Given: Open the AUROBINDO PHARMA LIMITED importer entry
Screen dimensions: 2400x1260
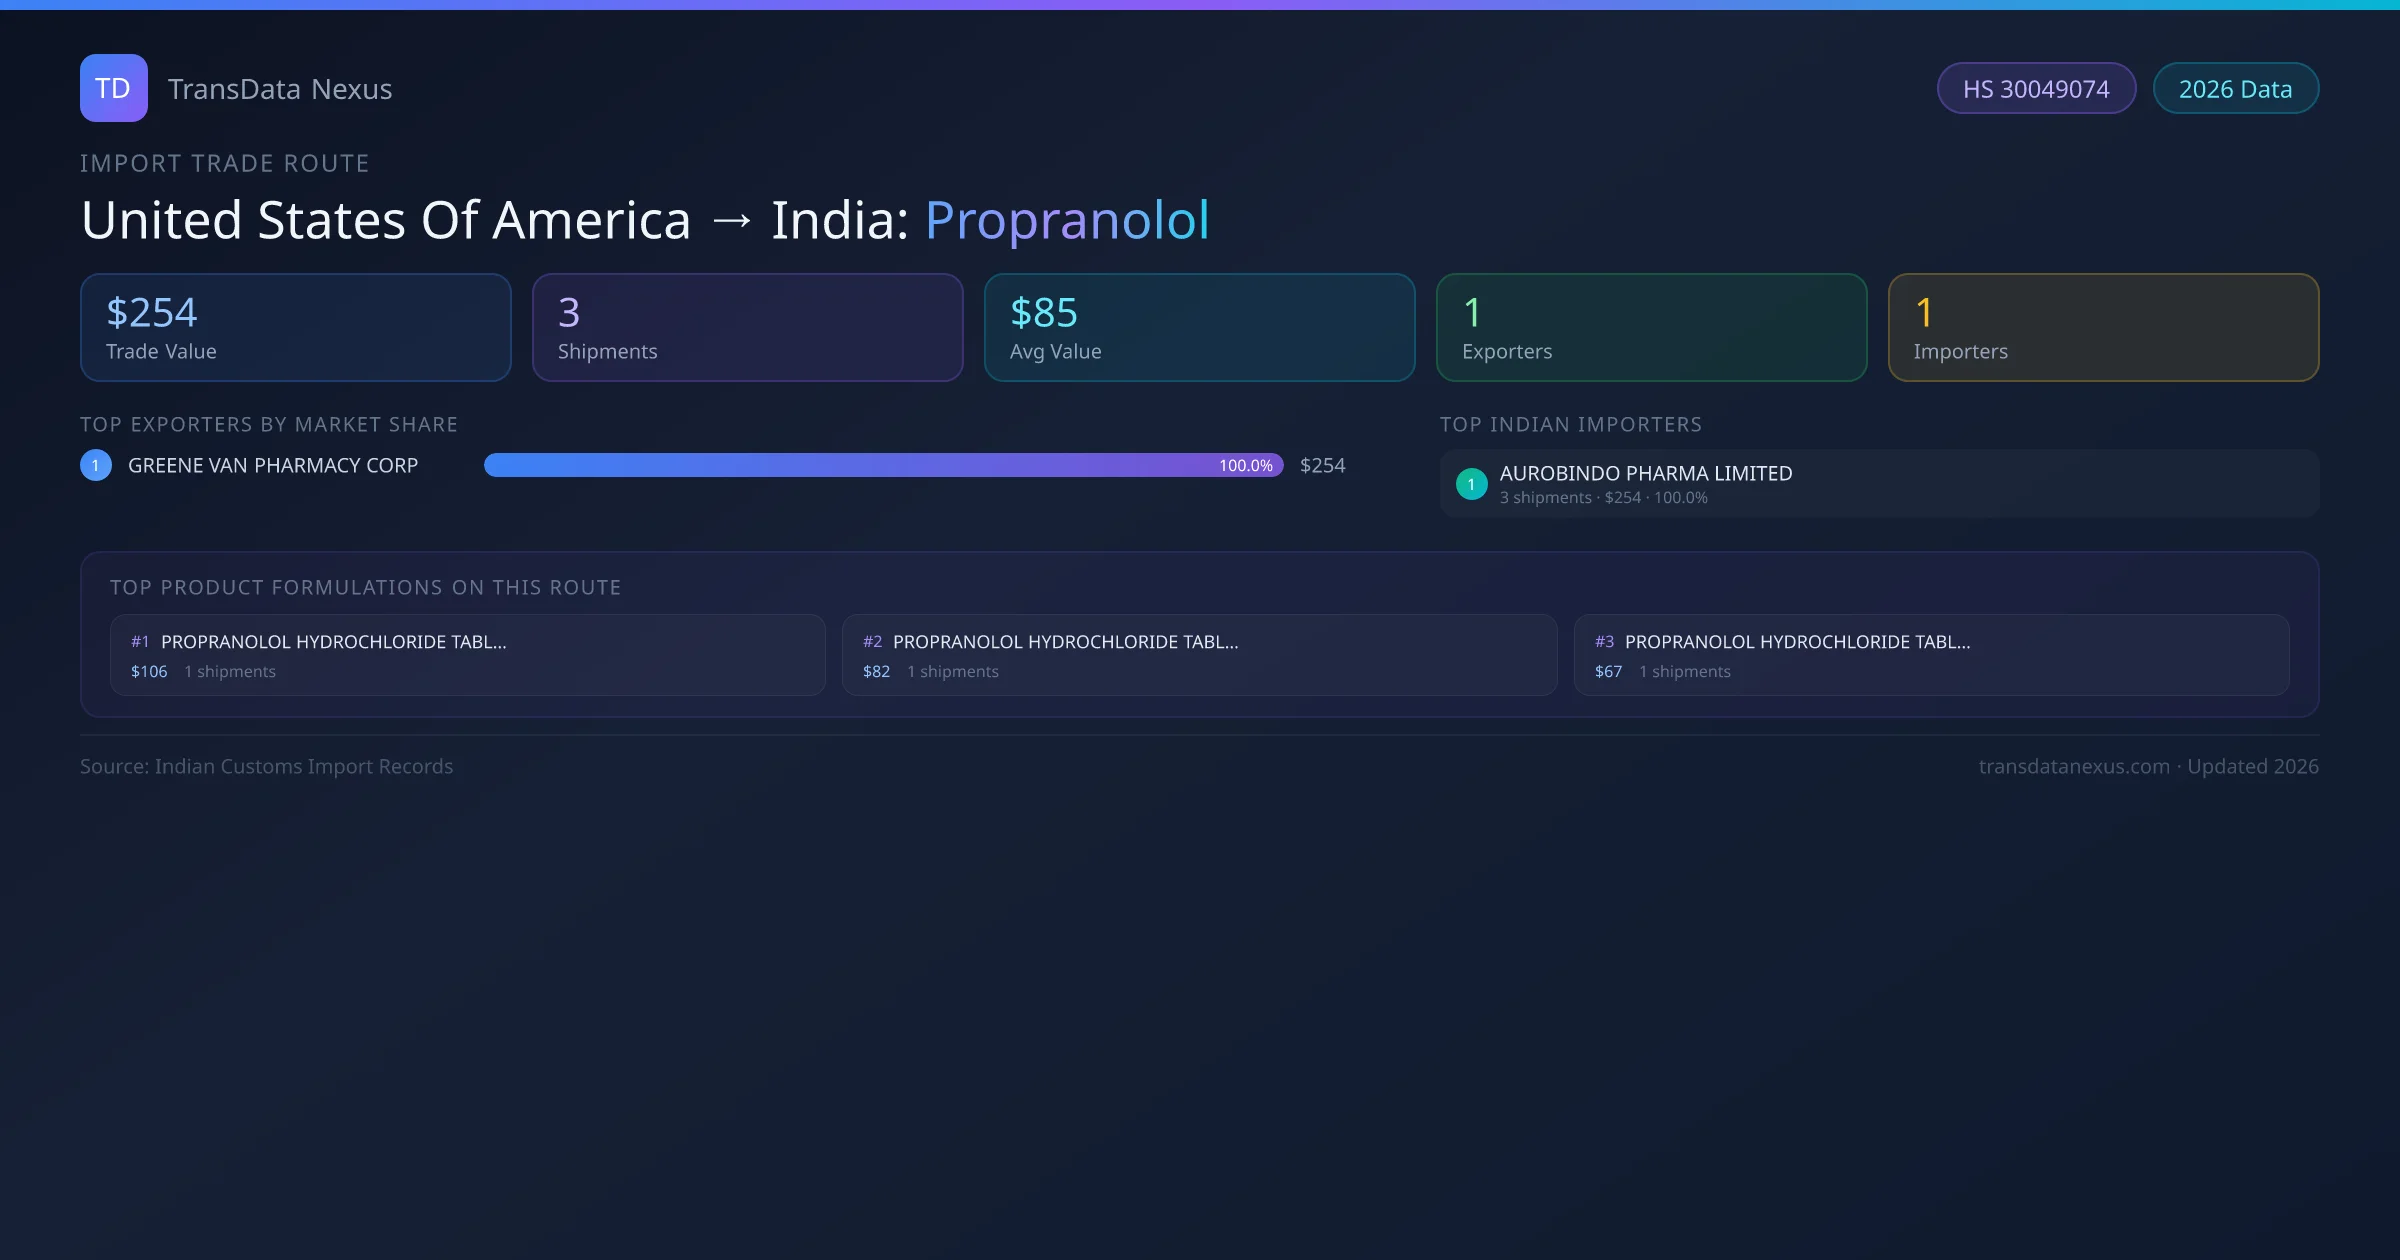Looking at the screenshot, I should coord(1646,473).
